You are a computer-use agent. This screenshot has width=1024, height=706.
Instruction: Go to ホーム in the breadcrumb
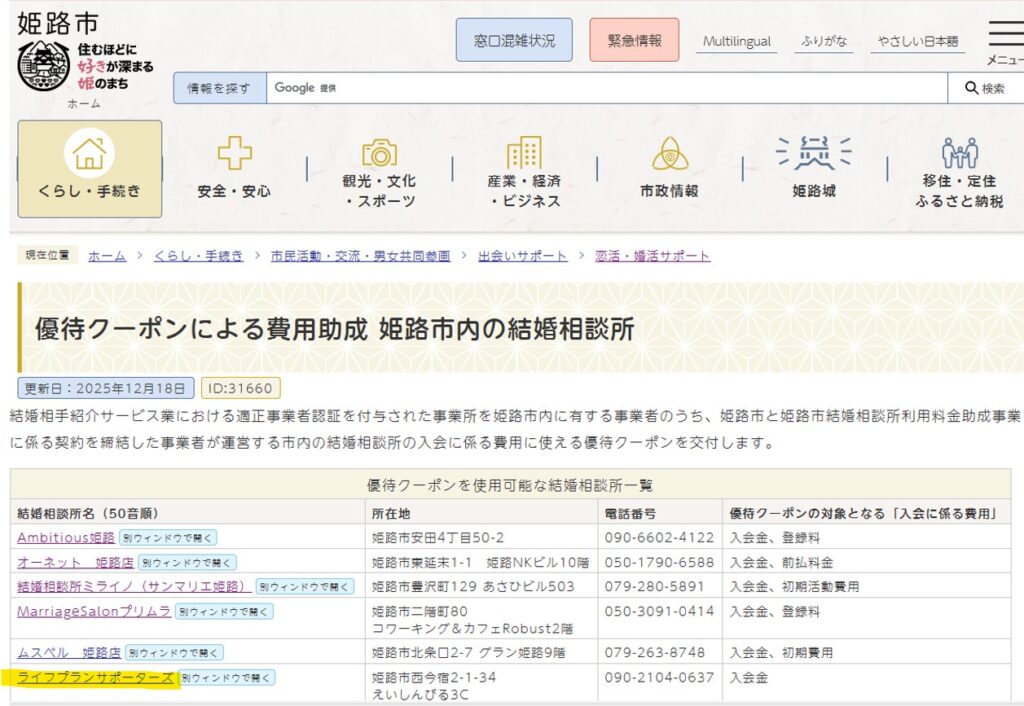click(x=107, y=256)
